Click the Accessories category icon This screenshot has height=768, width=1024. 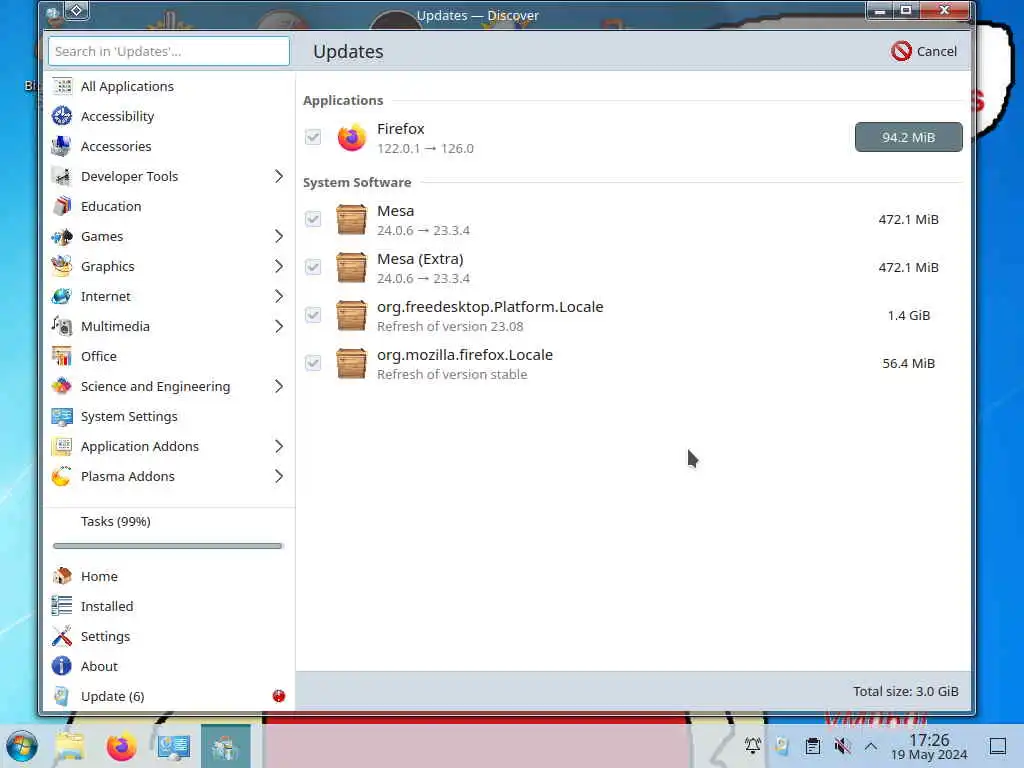(62, 146)
